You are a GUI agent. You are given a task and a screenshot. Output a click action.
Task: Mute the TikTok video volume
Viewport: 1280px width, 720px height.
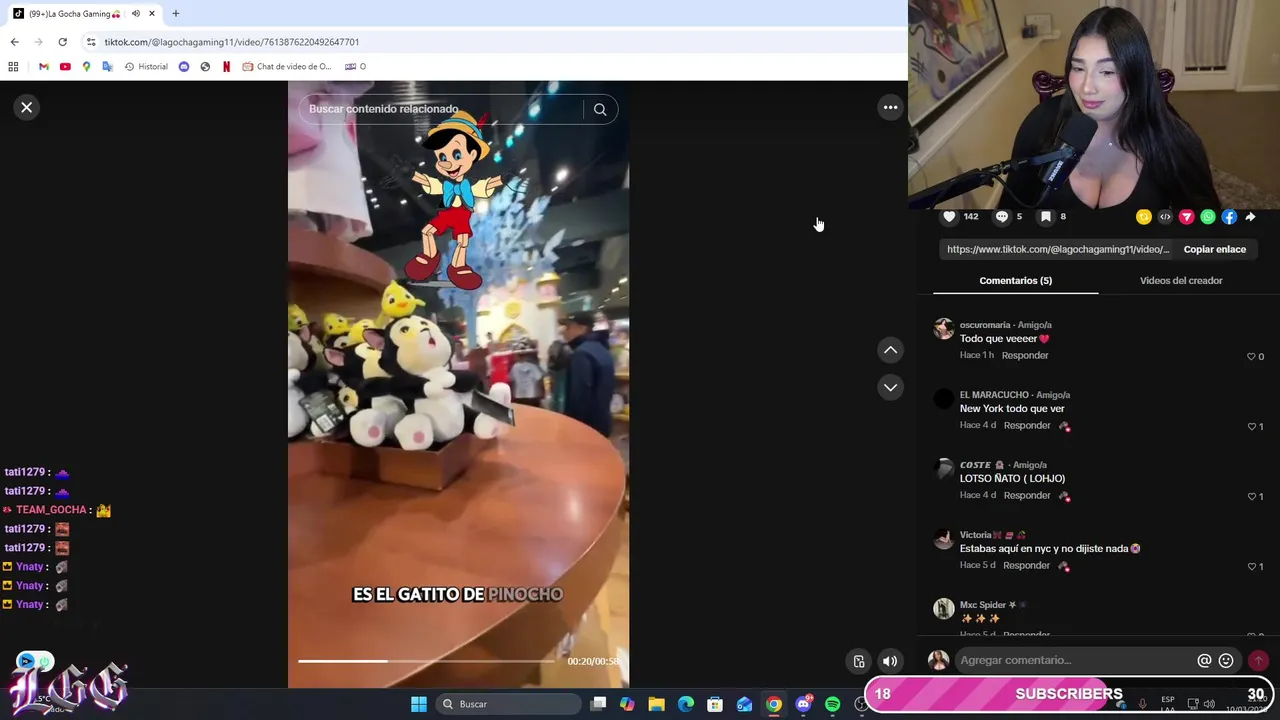click(x=889, y=661)
